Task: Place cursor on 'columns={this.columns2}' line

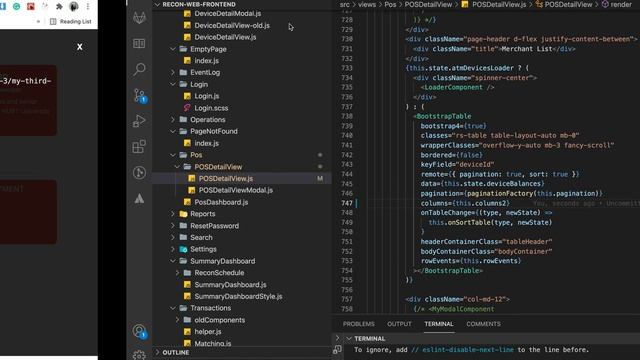Action: [465, 203]
